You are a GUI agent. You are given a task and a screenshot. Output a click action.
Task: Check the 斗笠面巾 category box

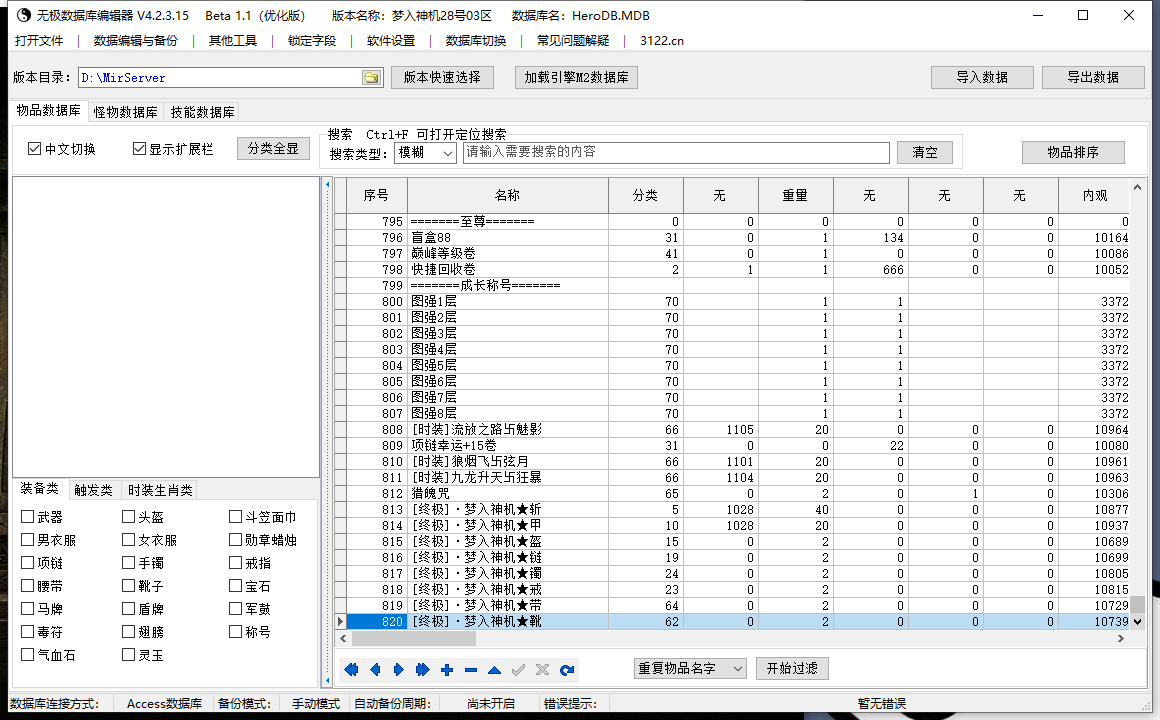tap(236, 517)
